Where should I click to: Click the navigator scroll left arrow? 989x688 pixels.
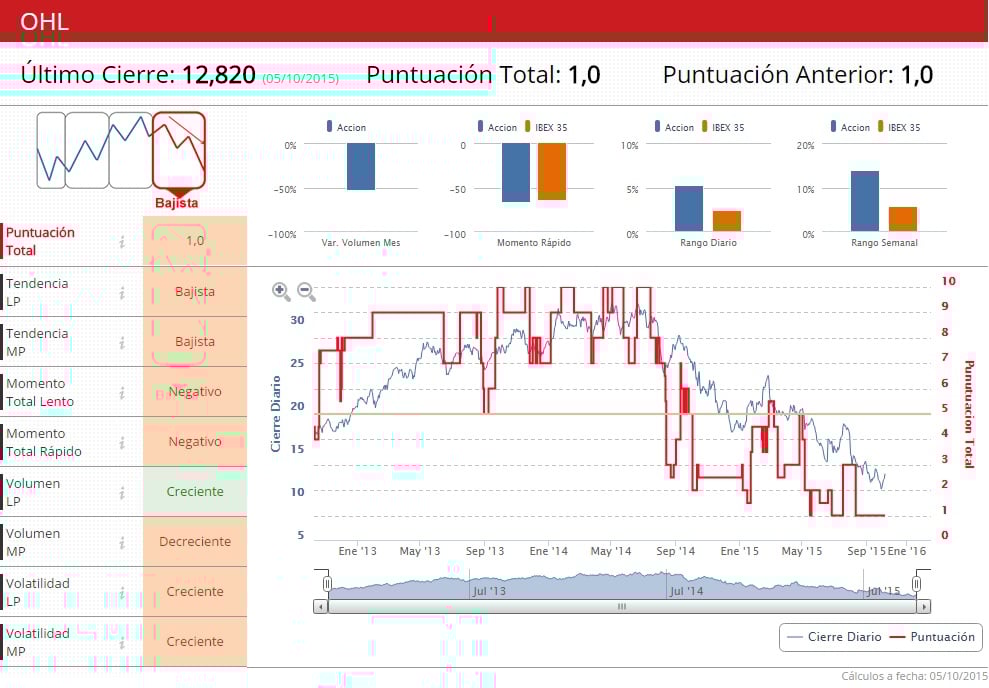(320, 607)
